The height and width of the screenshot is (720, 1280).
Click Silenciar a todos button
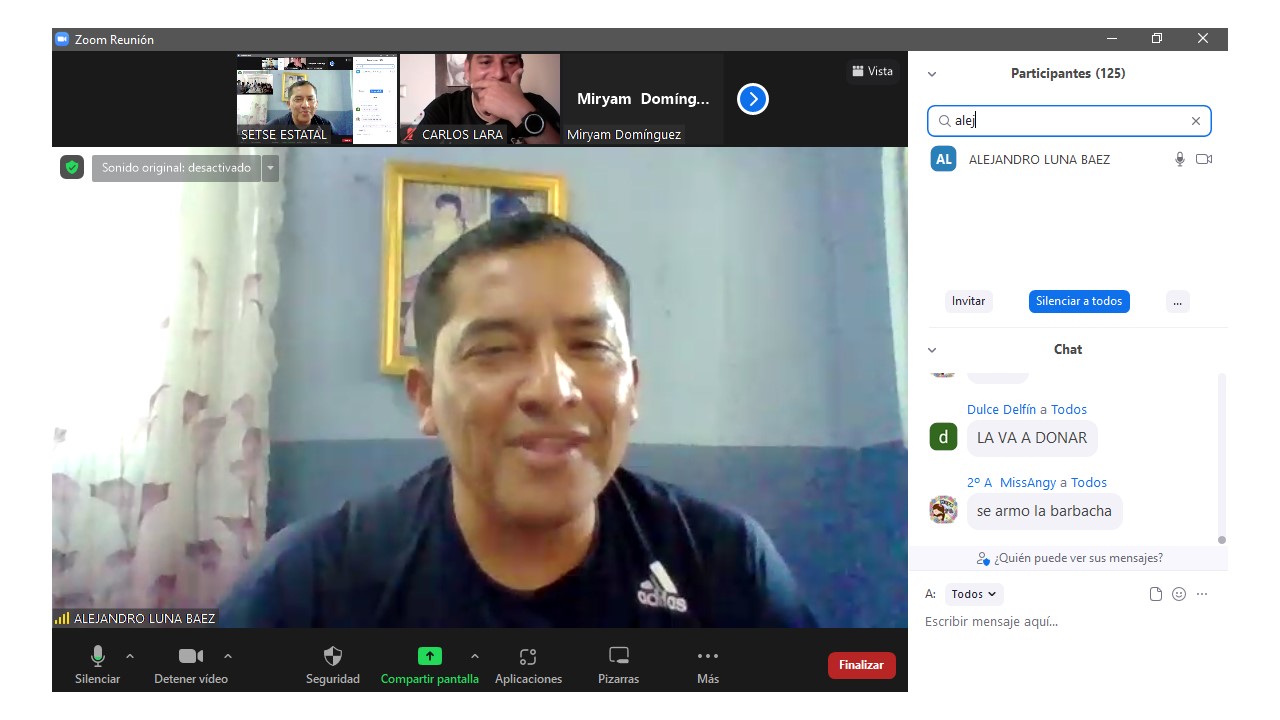pos(1079,301)
